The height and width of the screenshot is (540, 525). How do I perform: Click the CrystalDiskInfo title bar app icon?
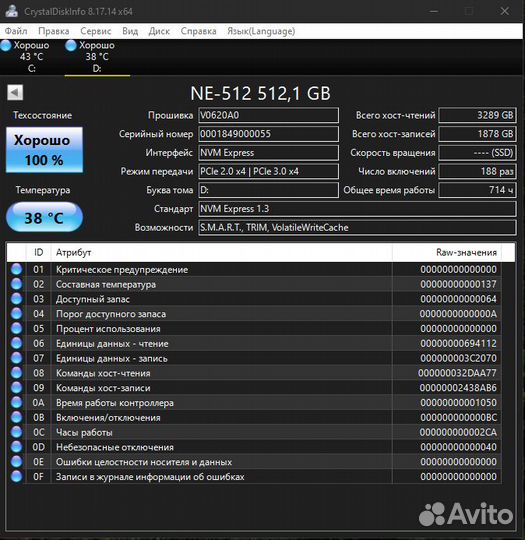[x=11, y=11]
